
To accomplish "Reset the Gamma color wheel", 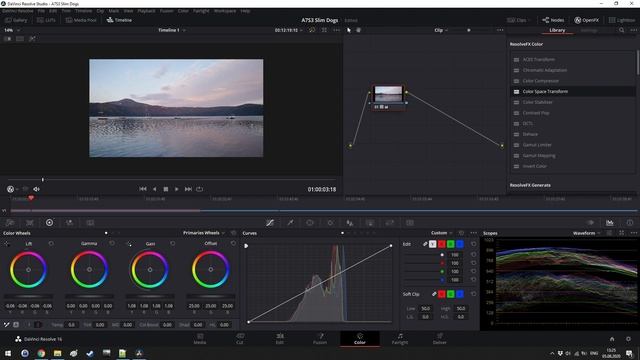I will pos(112,243).
